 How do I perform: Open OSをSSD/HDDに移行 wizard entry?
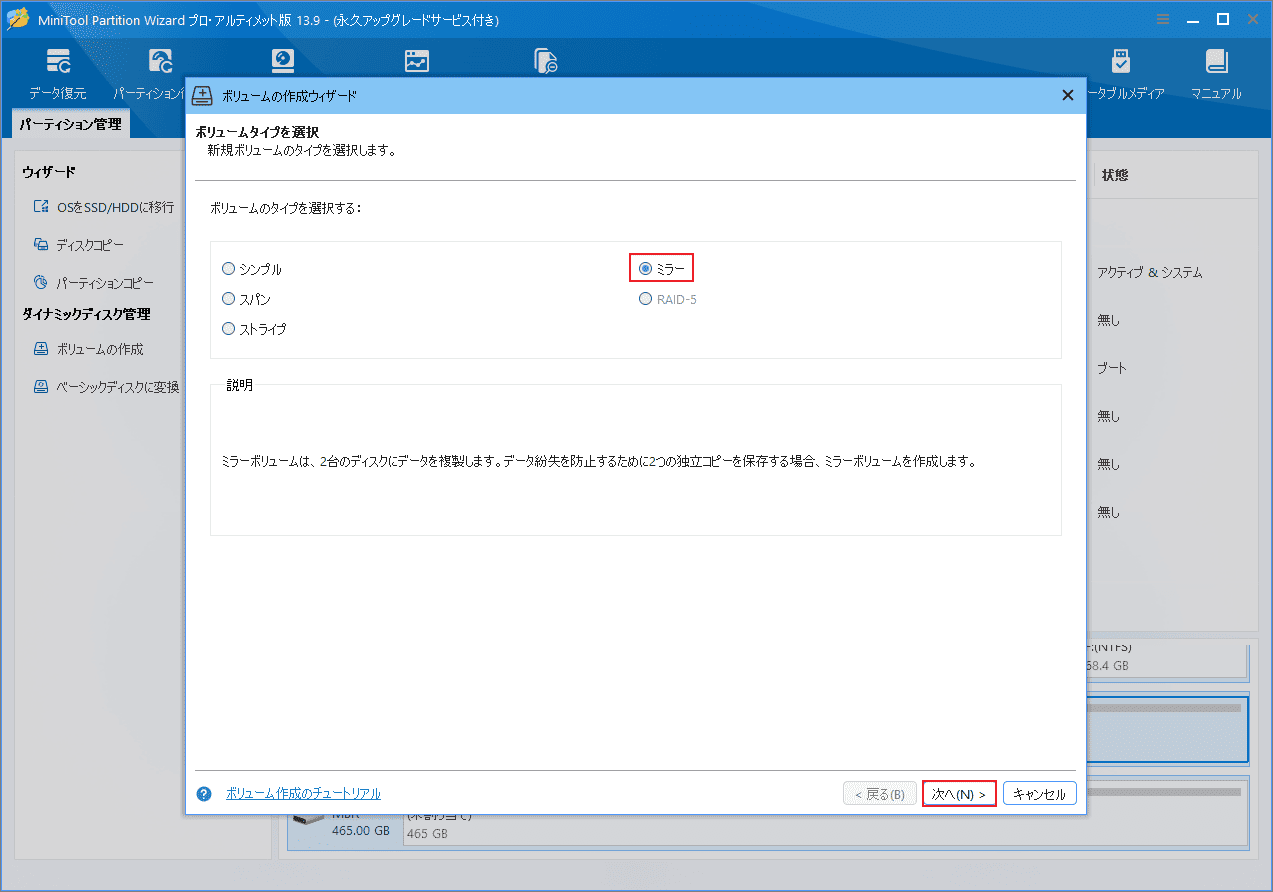[x=116, y=207]
